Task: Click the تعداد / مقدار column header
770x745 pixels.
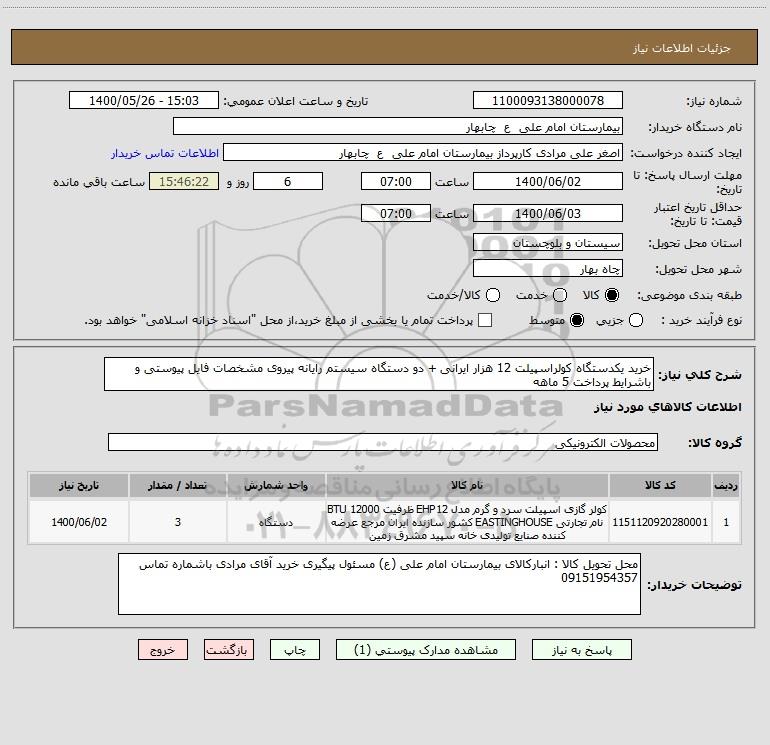Action: click(x=178, y=485)
